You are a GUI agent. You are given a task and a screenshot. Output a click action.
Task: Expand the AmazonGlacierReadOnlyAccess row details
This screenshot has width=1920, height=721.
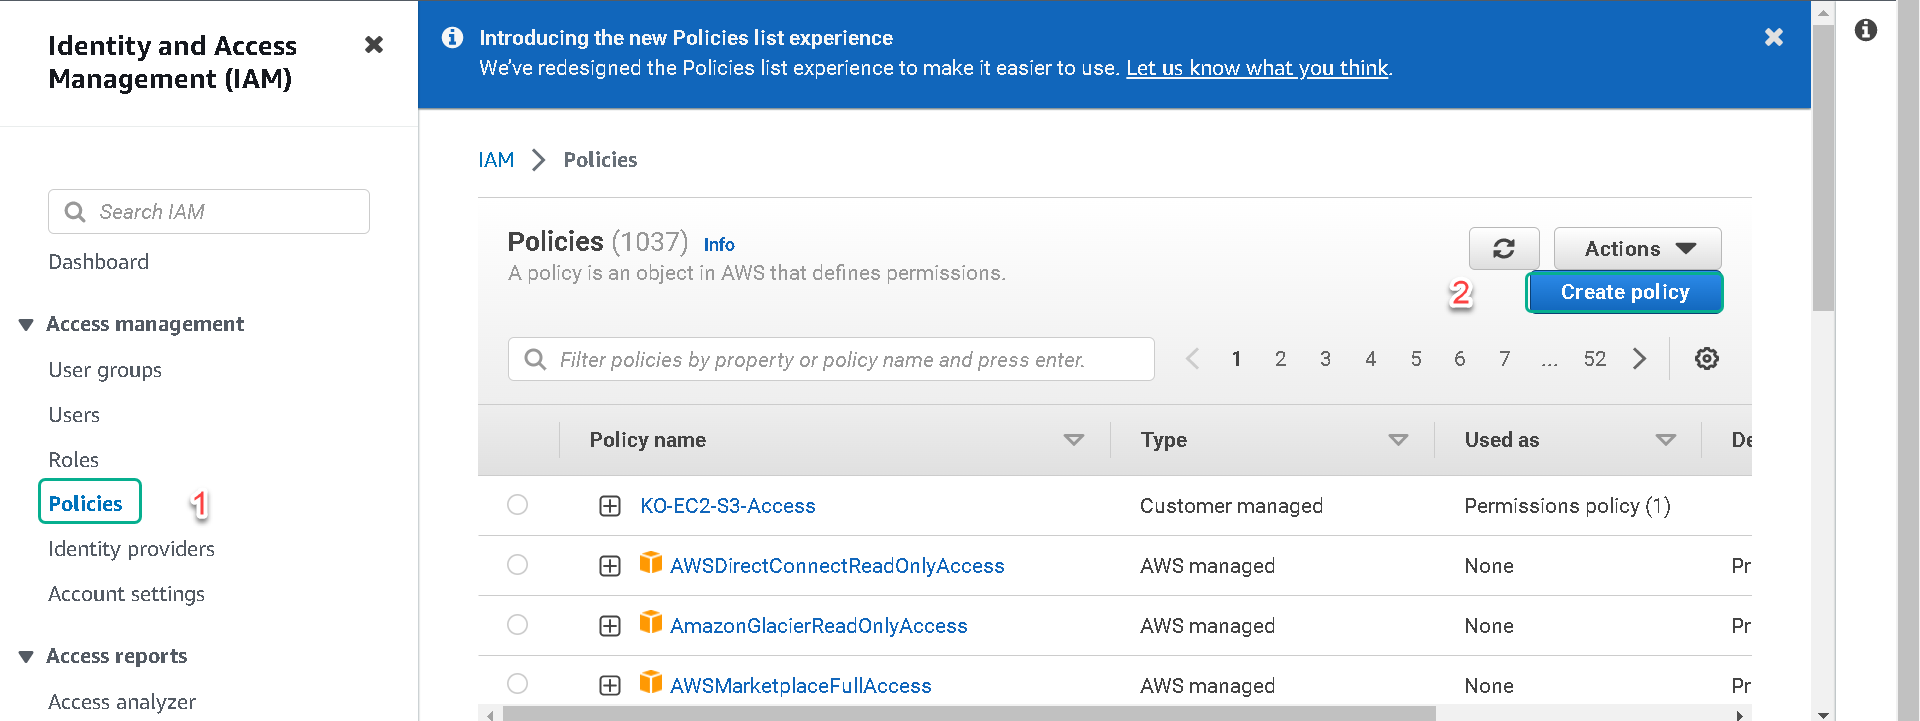pyautogui.click(x=610, y=626)
